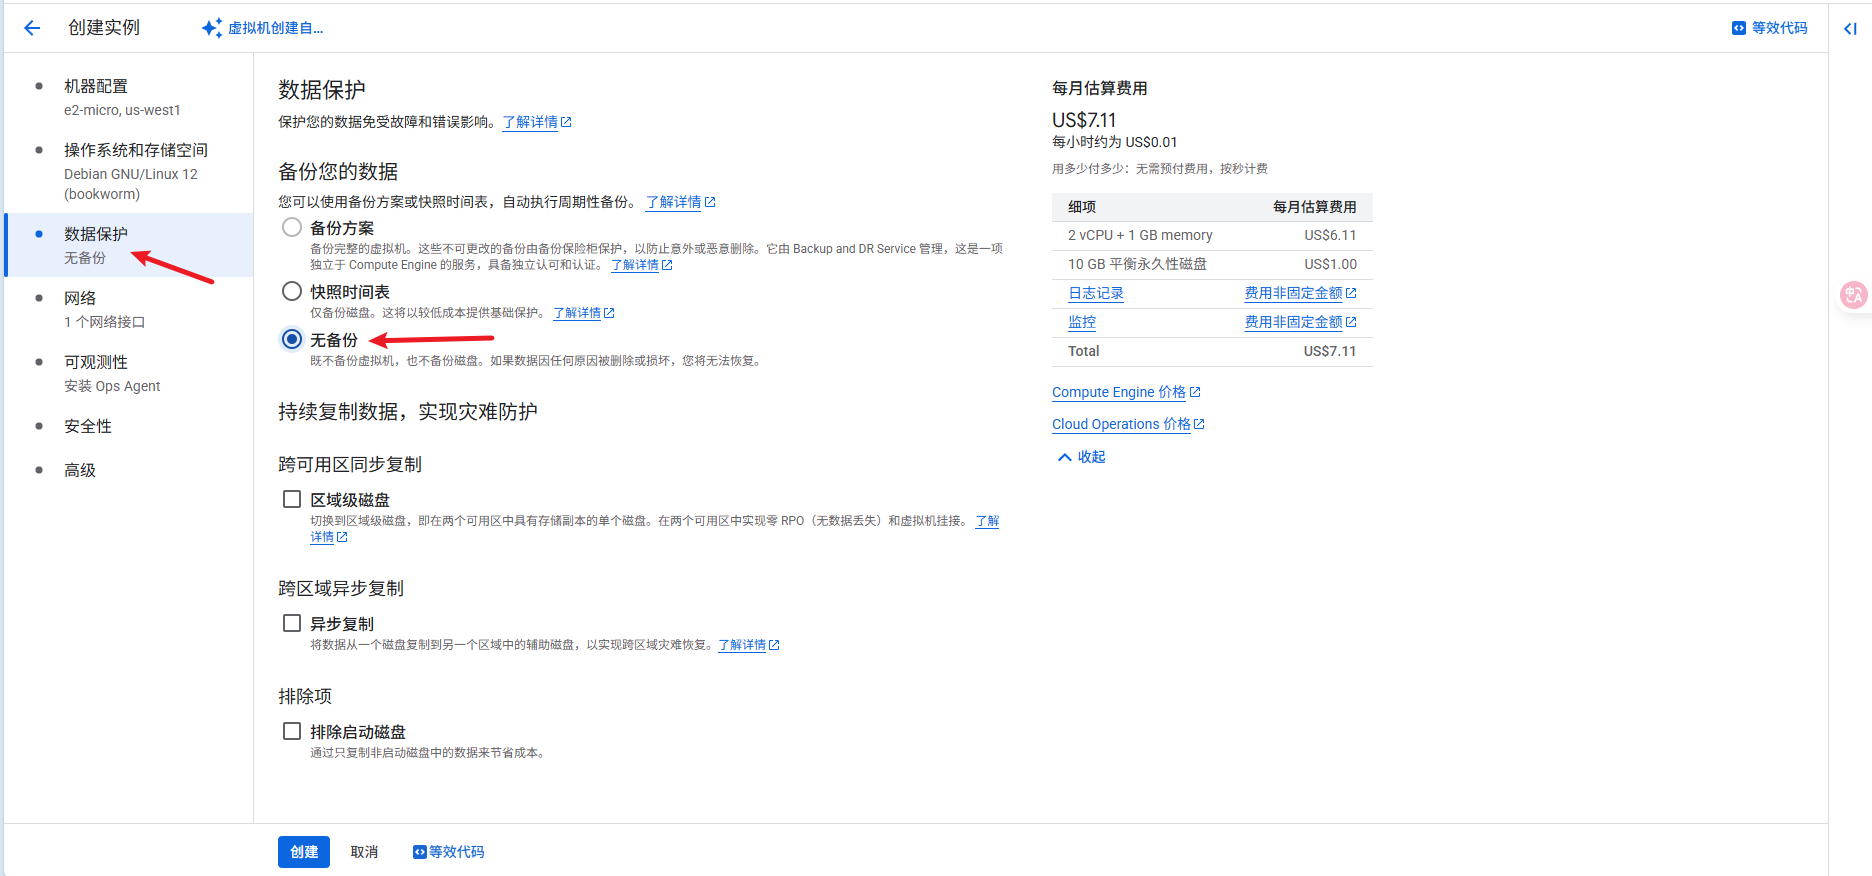Screen dimensions: 1872x876
Task: Open the 日志记录 link in cost table
Action: [x=1096, y=293]
